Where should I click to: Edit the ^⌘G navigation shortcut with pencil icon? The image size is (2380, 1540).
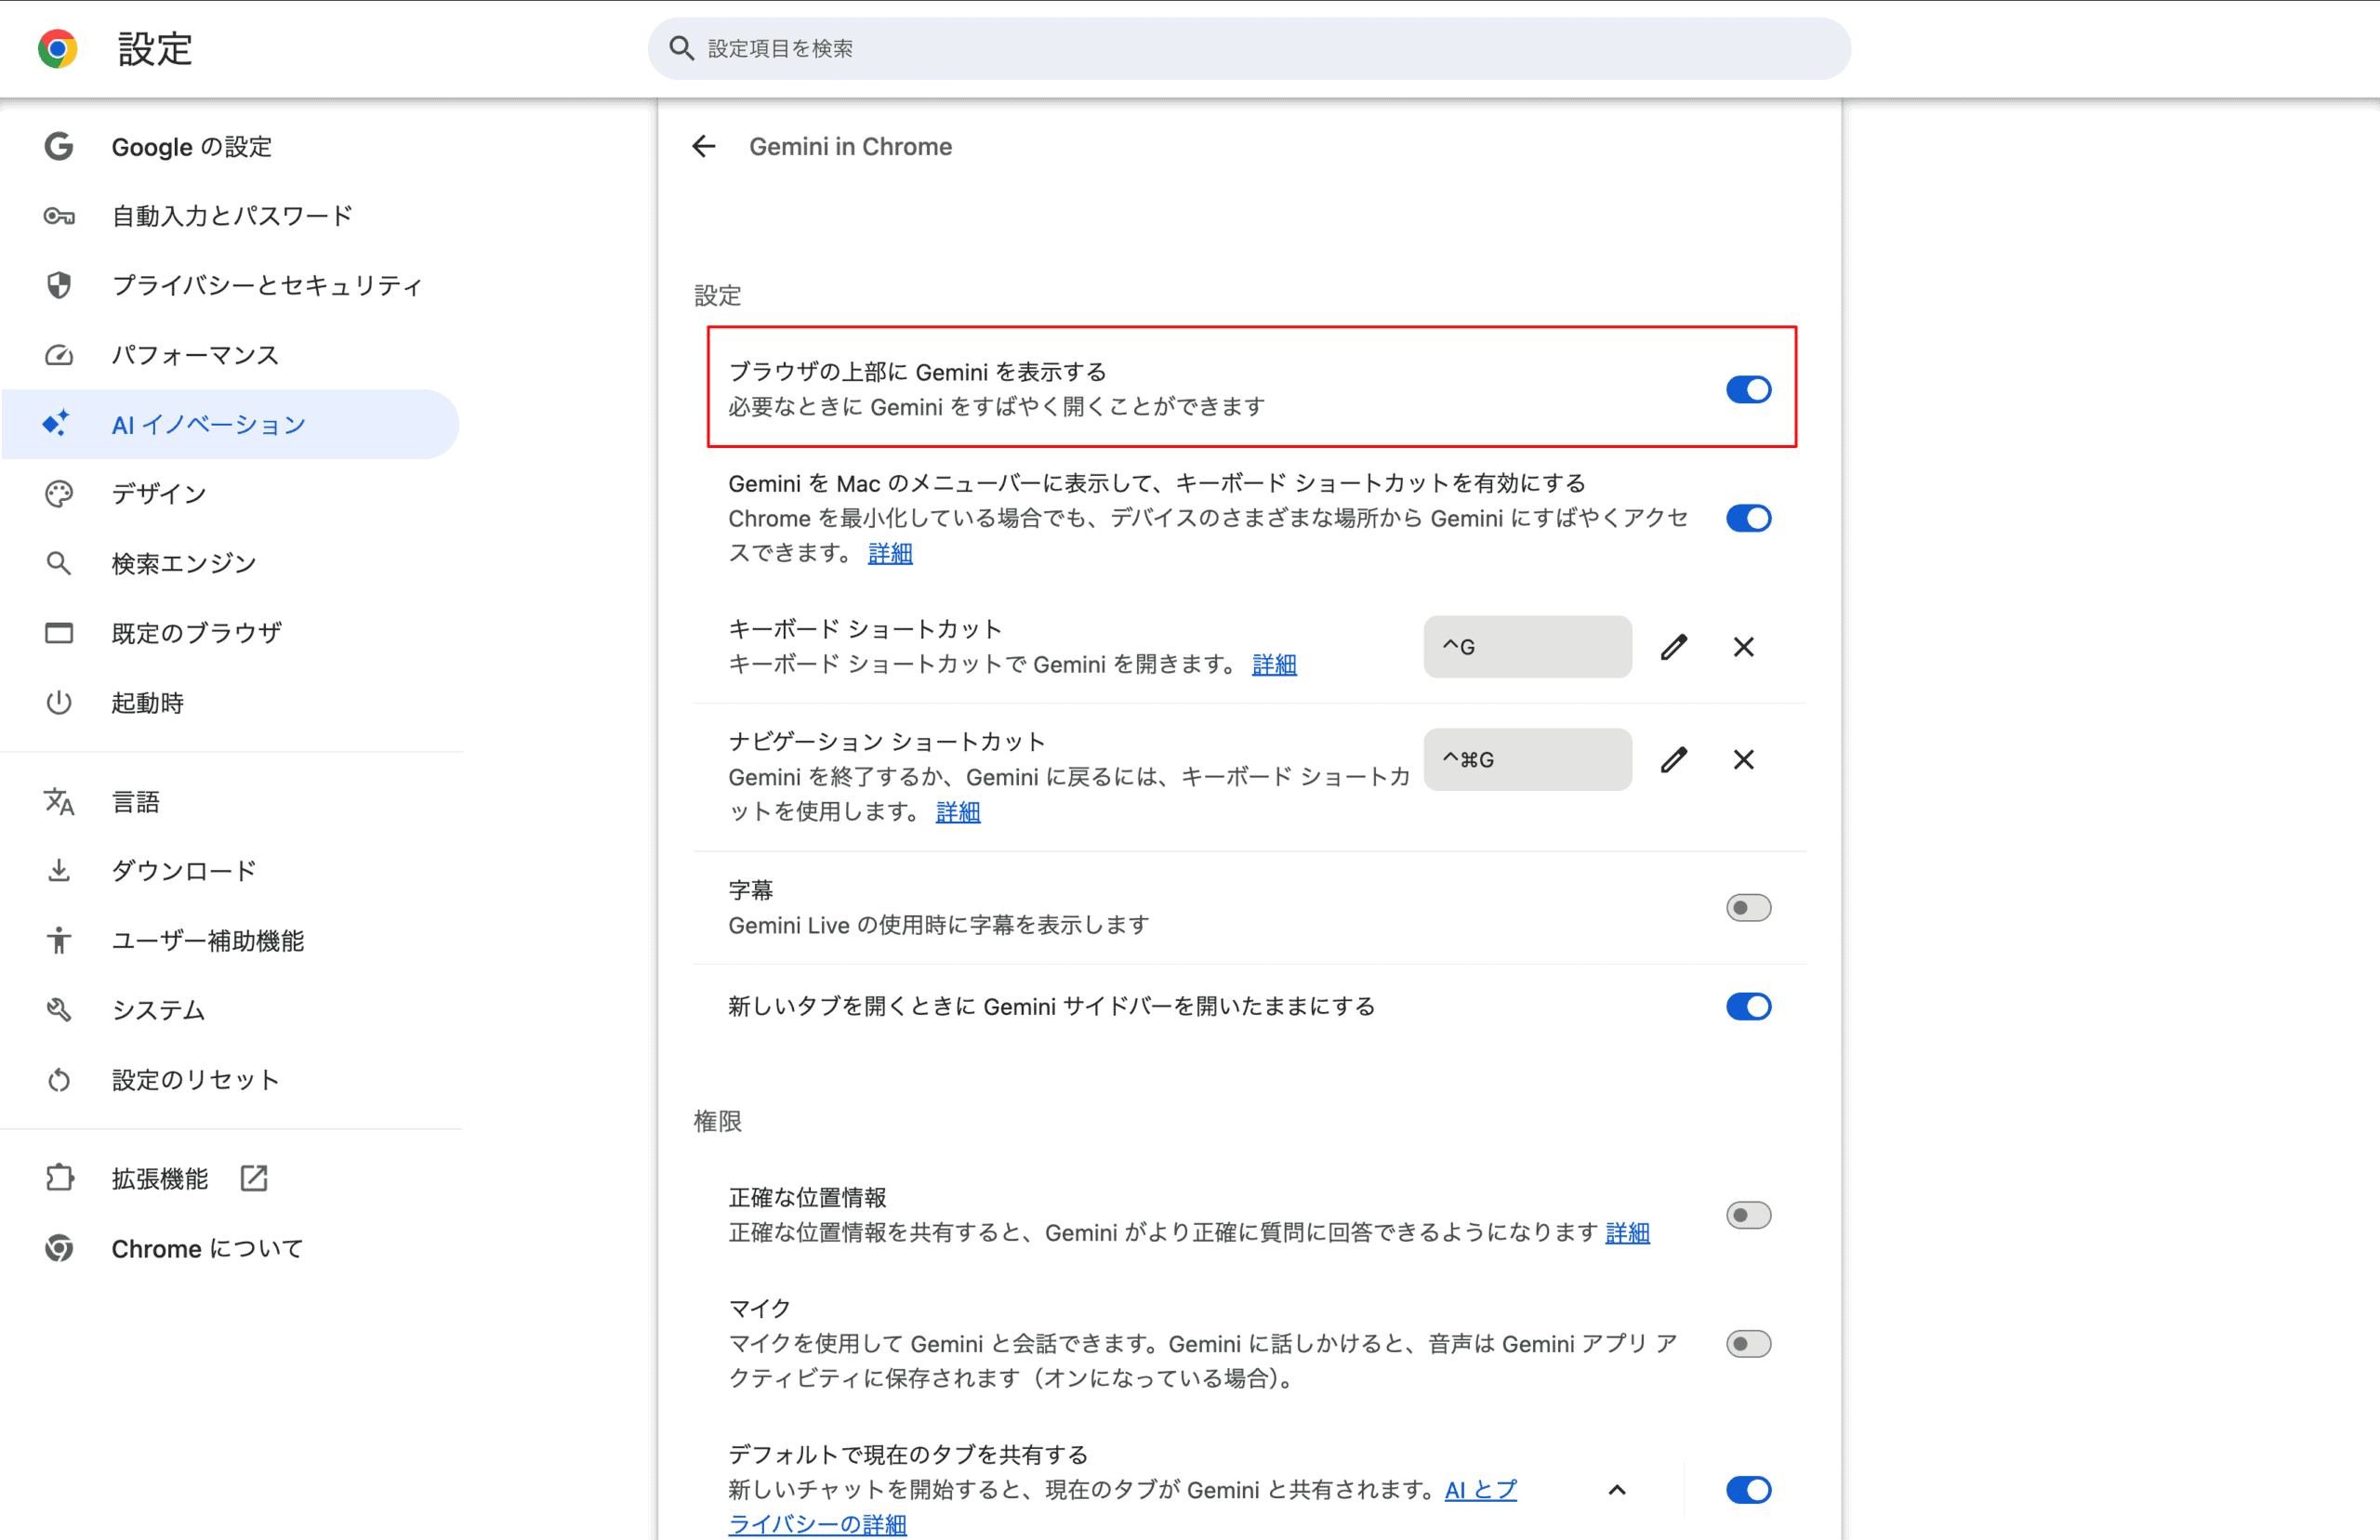1674,760
